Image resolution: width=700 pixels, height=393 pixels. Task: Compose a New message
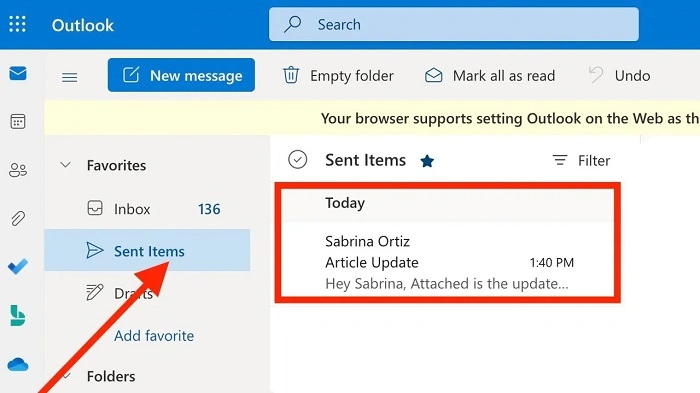pos(181,75)
